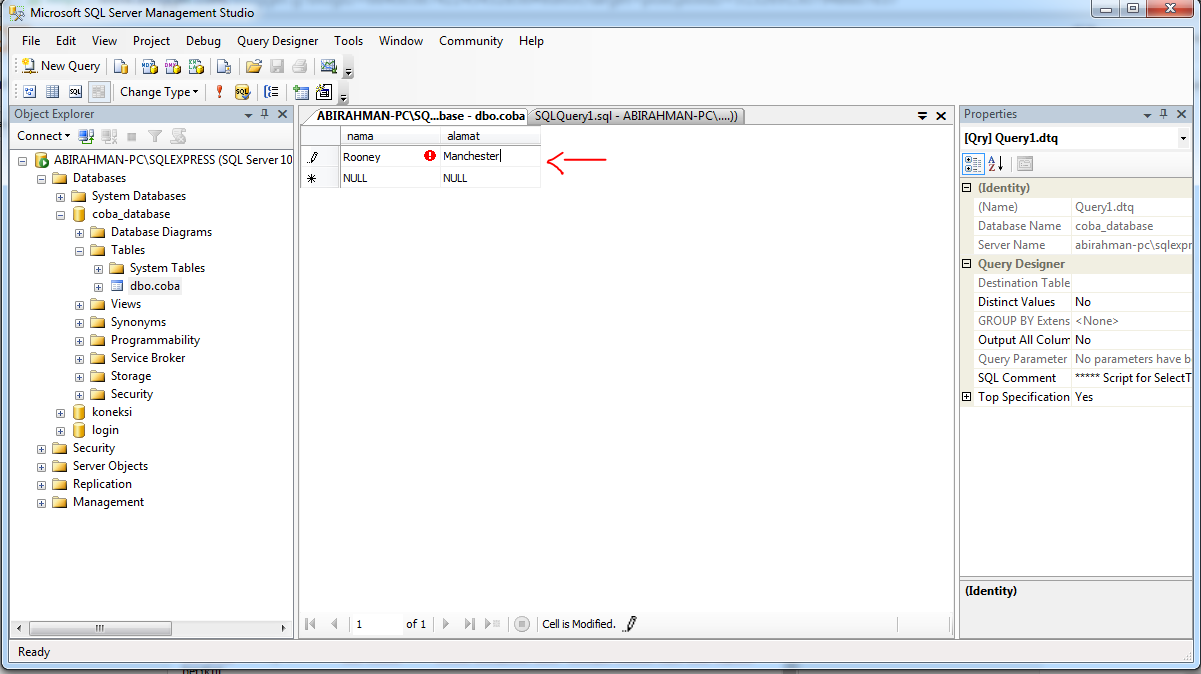Expand the Programmability node

80,340
